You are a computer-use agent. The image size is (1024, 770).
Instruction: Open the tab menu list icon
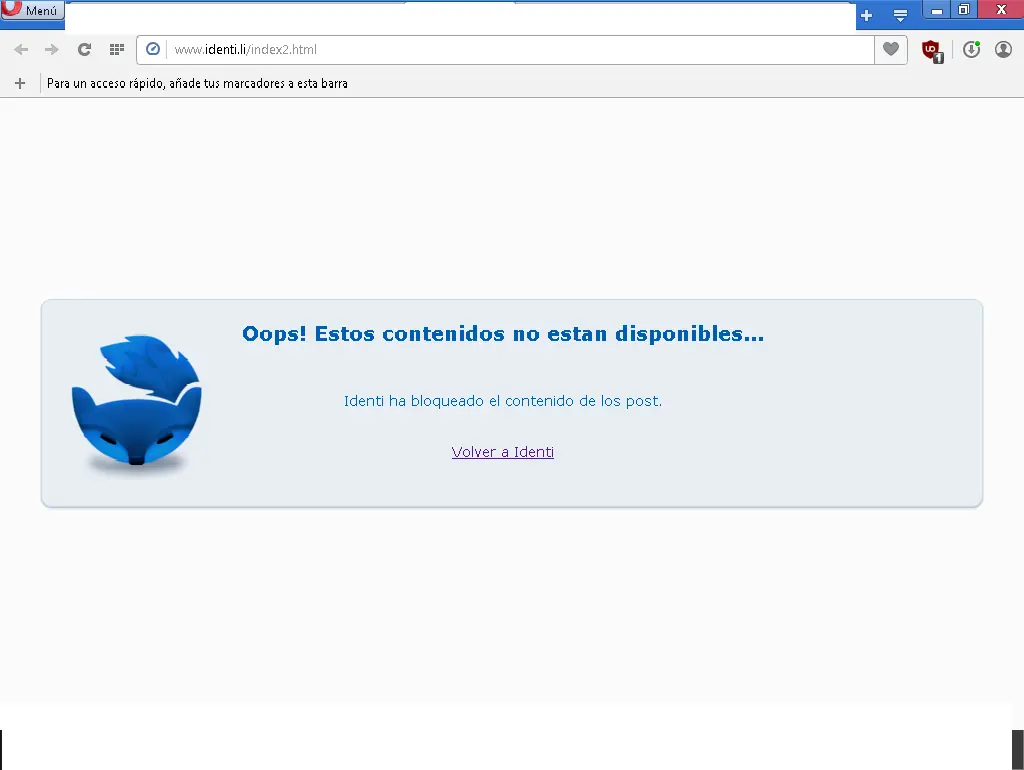pos(901,16)
